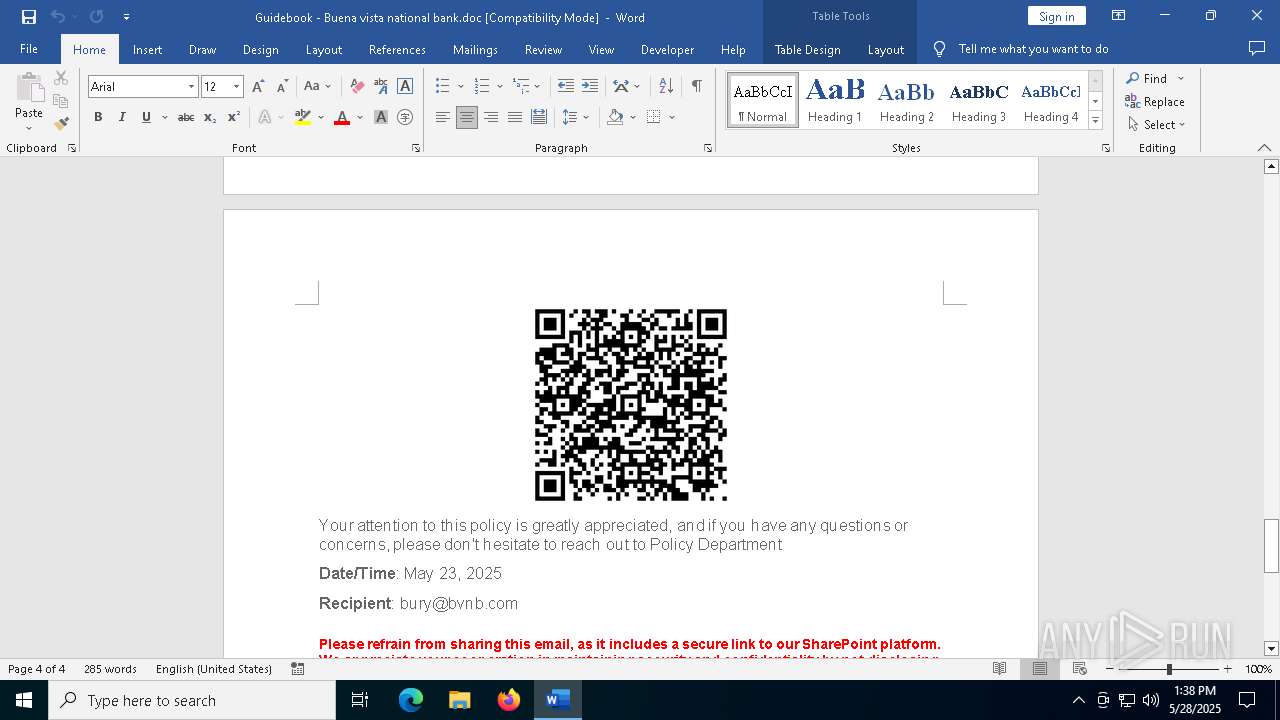Apply character shading icon

click(381, 117)
